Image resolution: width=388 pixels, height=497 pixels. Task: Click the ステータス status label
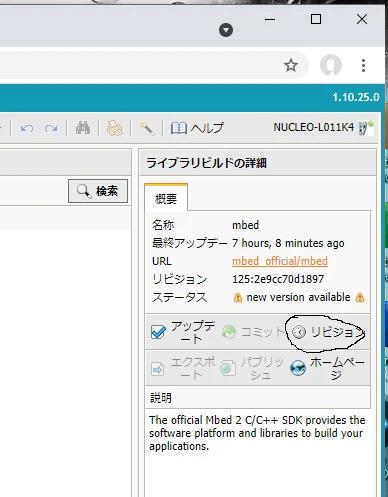pos(179,297)
